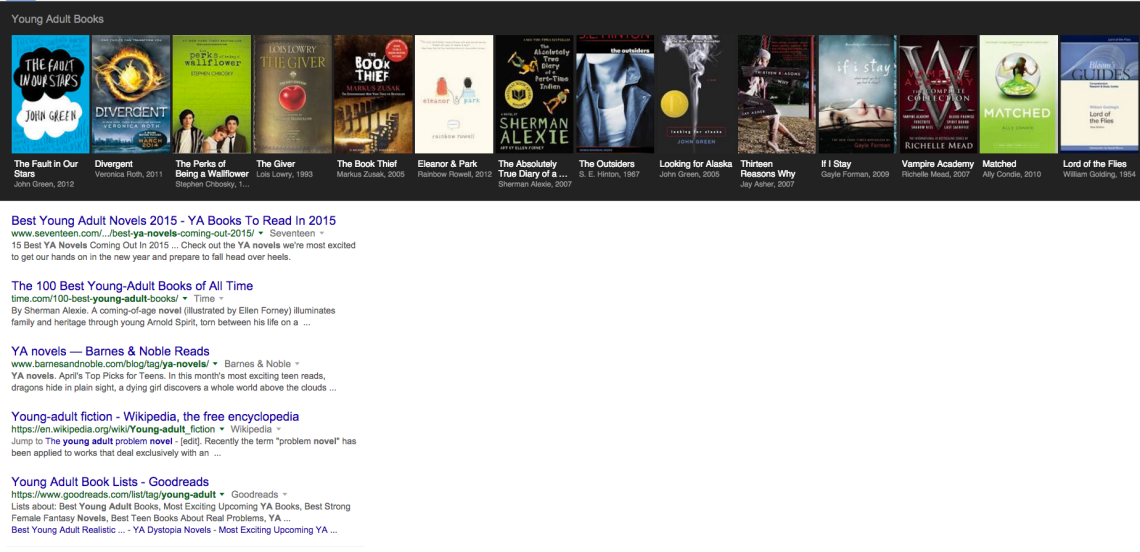Click the Rainbow Rowell, 2012 caption
The image size is (1140, 552).
pyautogui.click(x=454, y=175)
